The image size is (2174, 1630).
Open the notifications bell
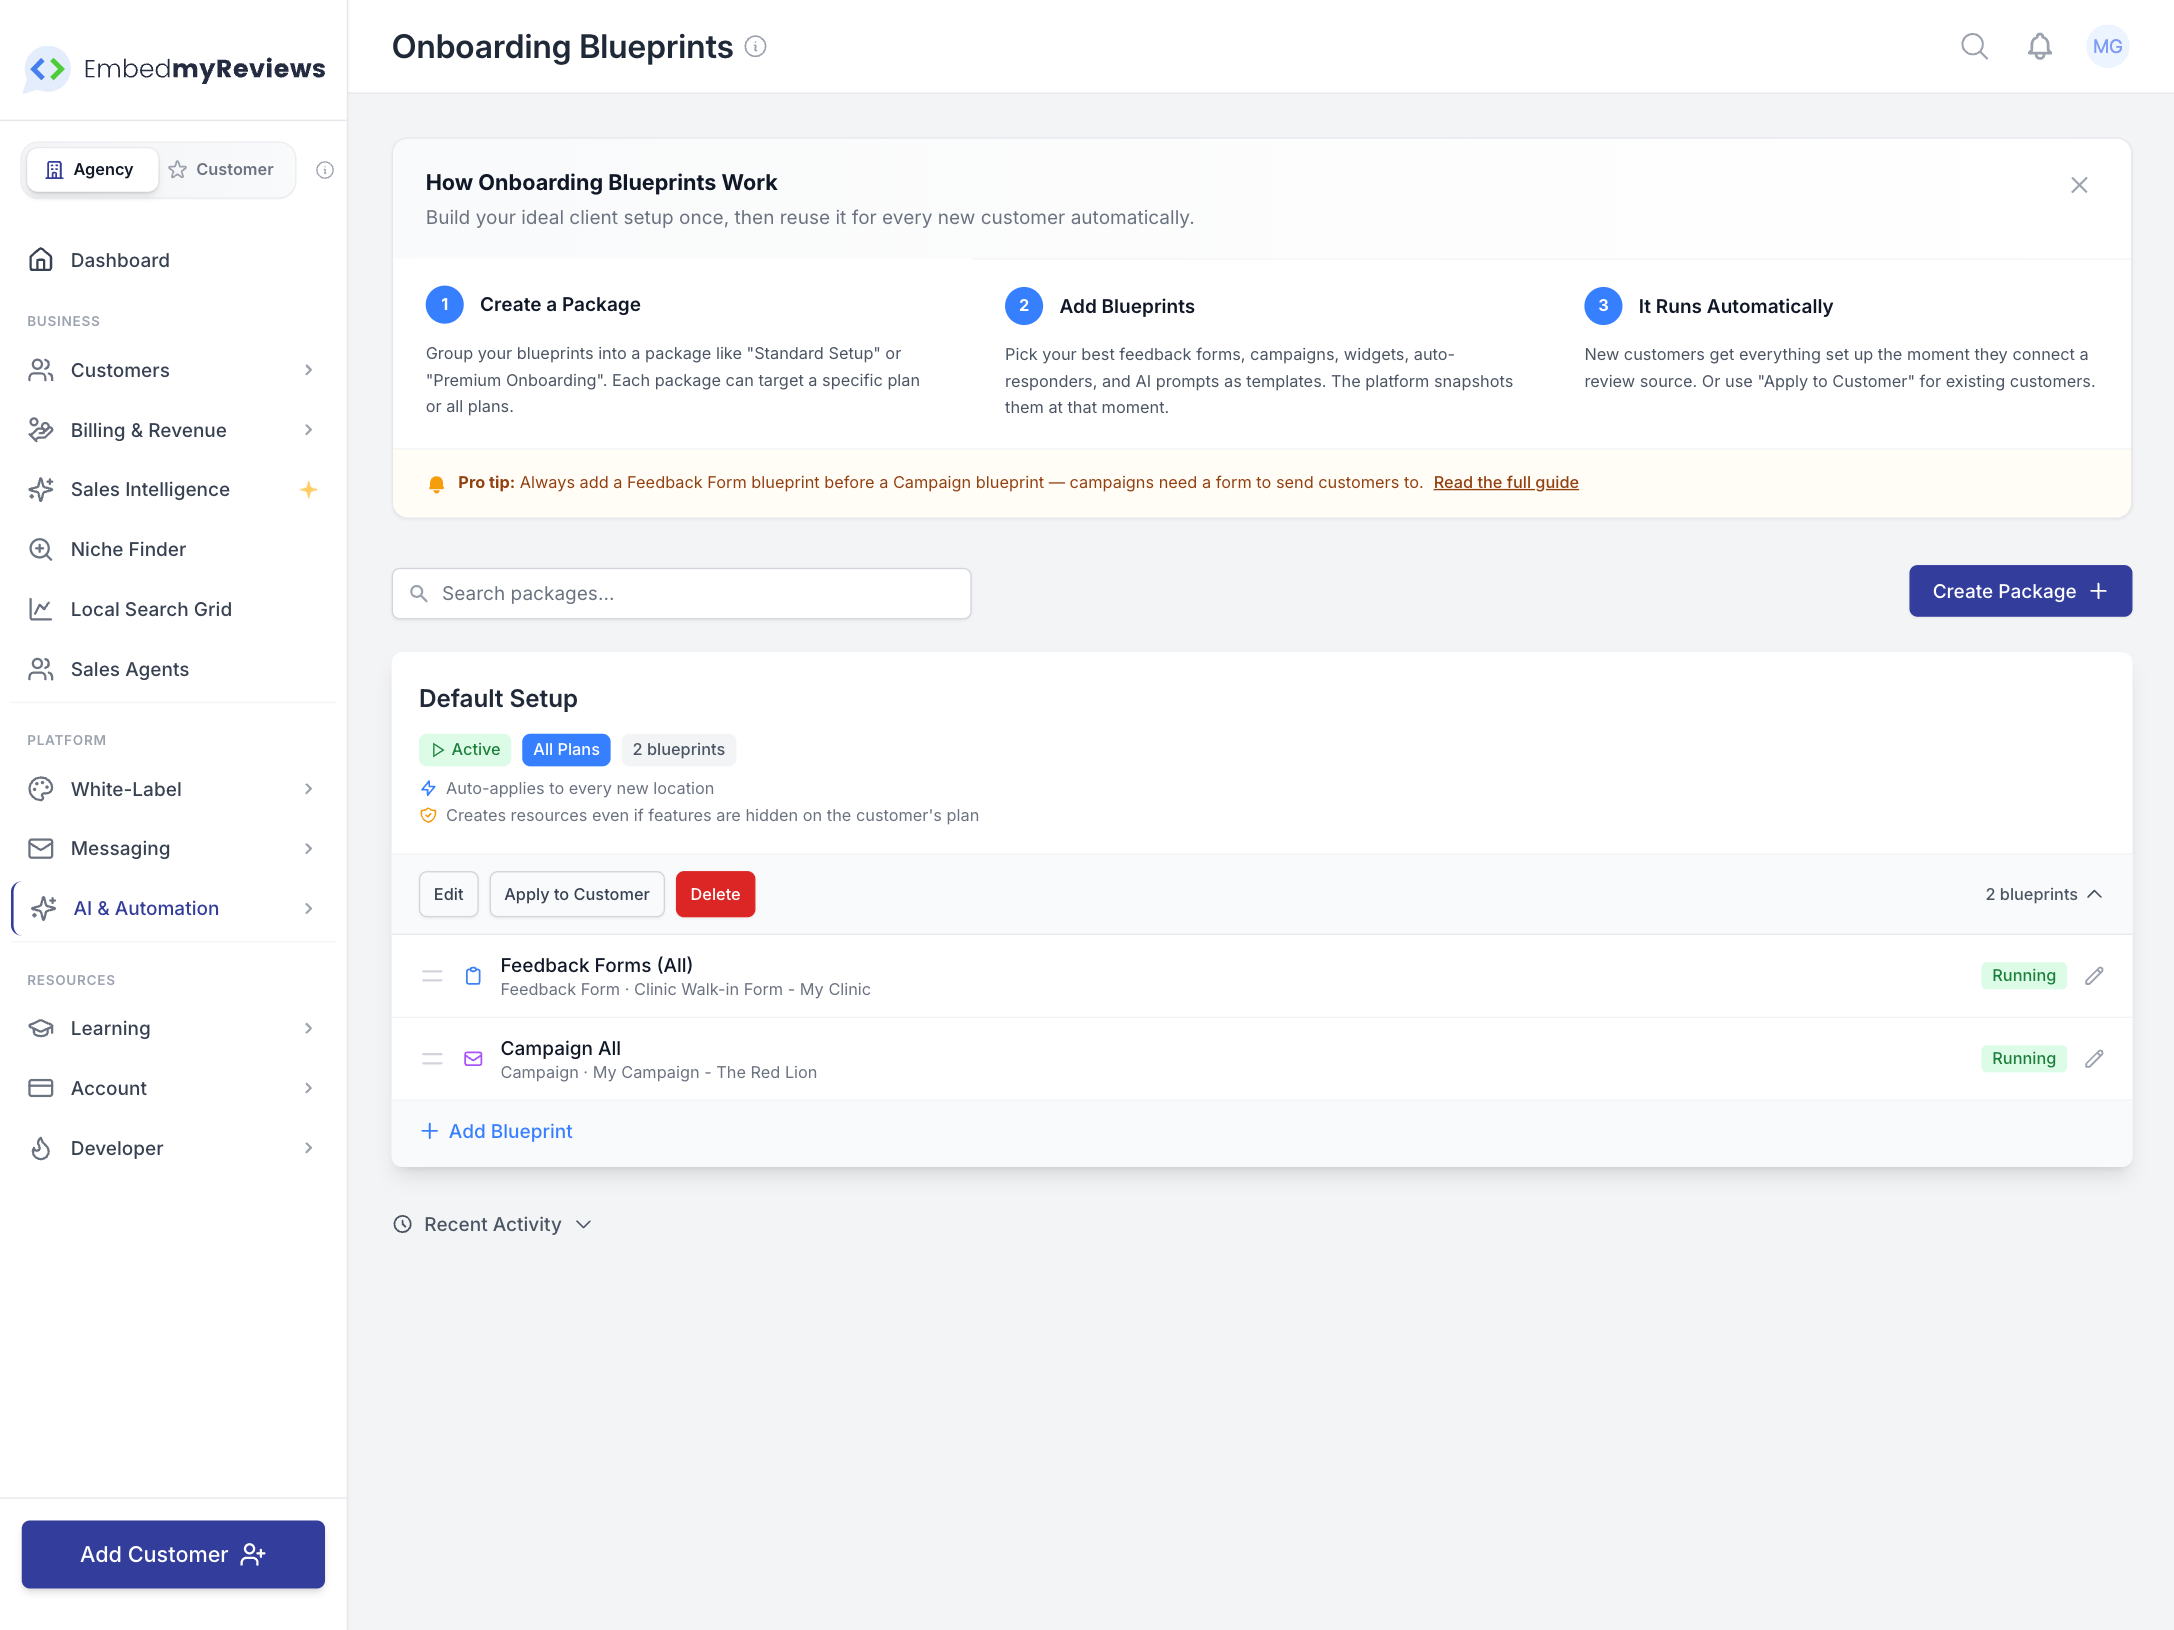(2039, 46)
